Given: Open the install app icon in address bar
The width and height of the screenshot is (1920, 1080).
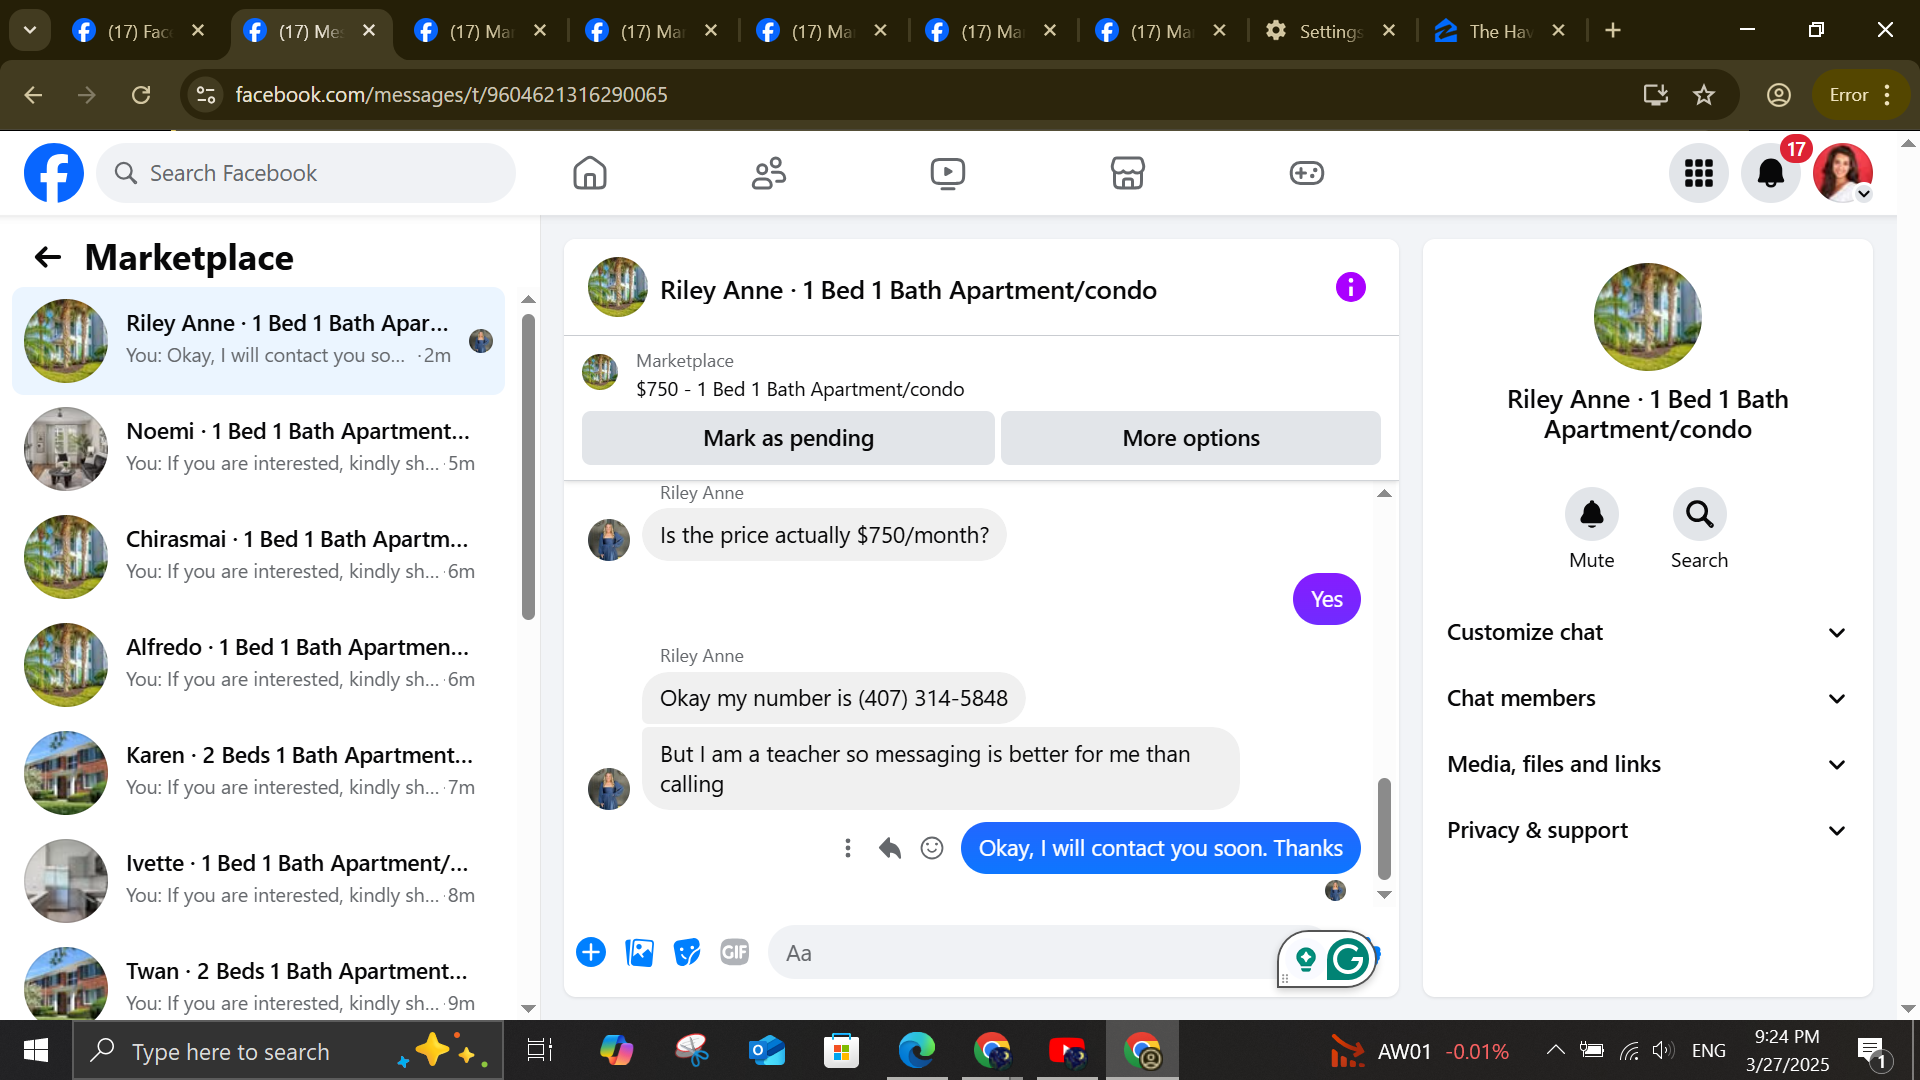Looking at the screenshot, I should [1655, 95].
